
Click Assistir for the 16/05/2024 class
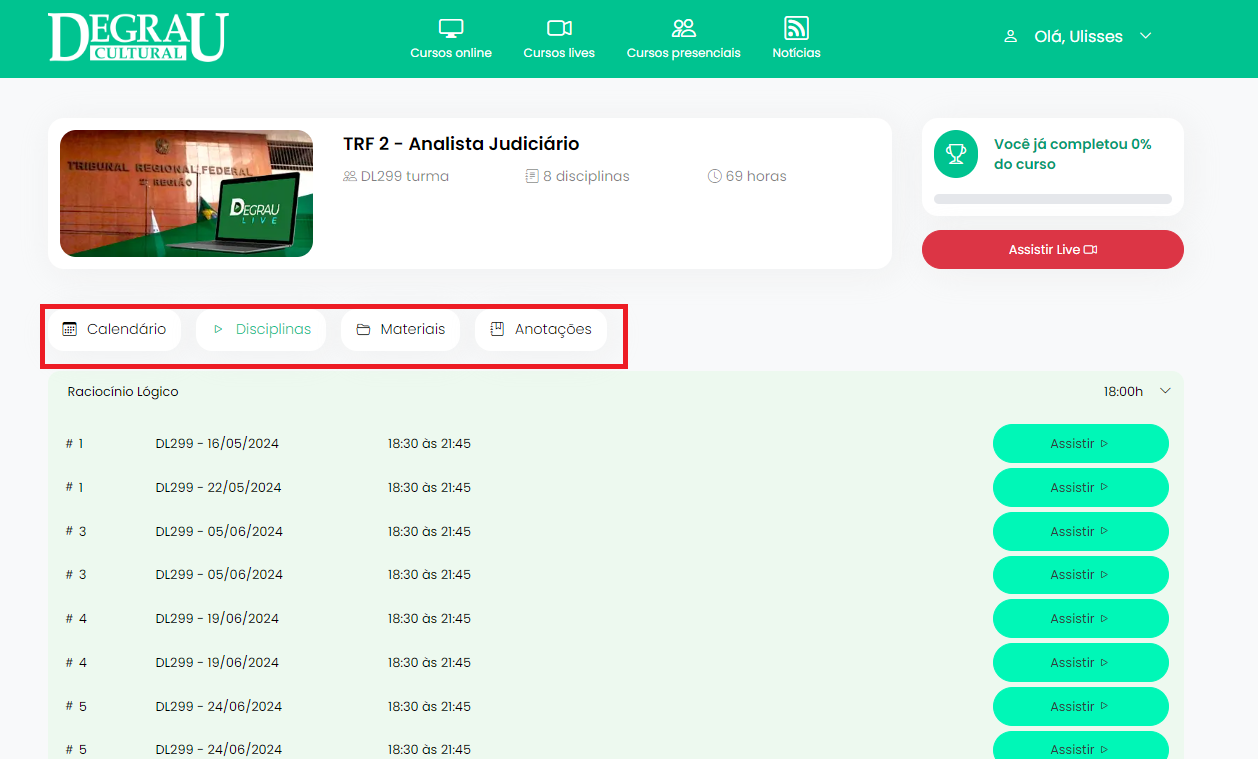pyautogui.click(x=1080, y=444)
